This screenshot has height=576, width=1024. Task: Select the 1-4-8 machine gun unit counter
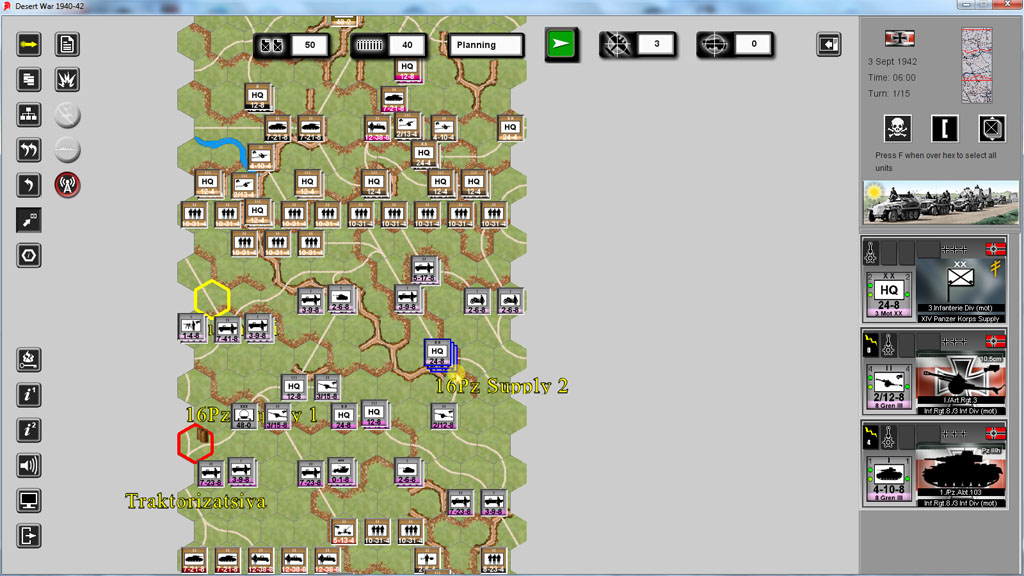point(191,328)
